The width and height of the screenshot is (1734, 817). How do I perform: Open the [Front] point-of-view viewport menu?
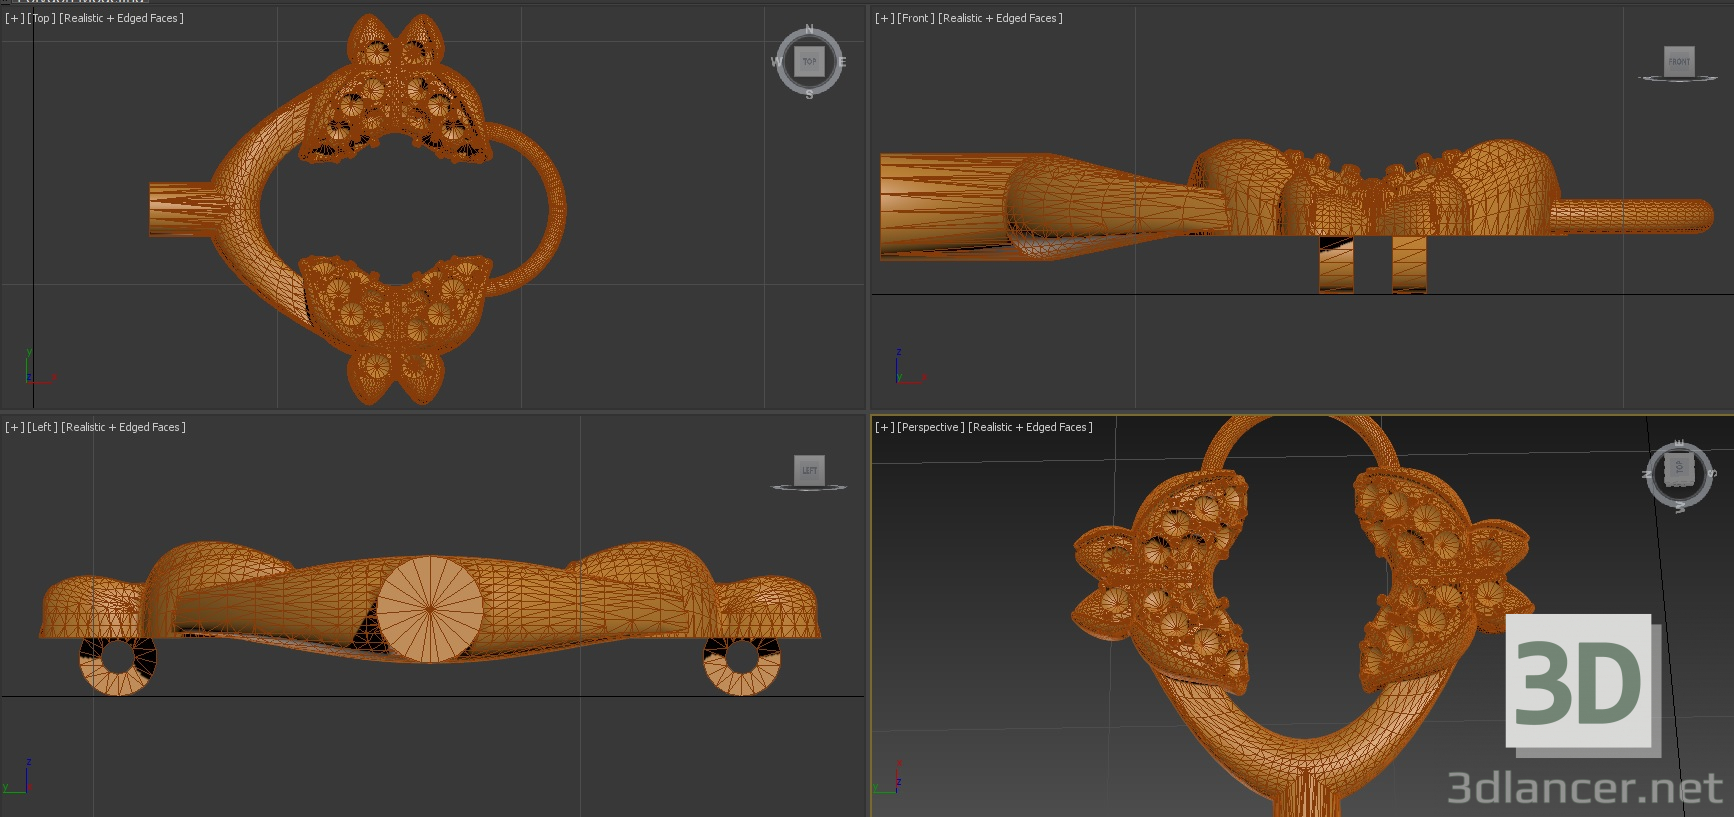[915, 18]
